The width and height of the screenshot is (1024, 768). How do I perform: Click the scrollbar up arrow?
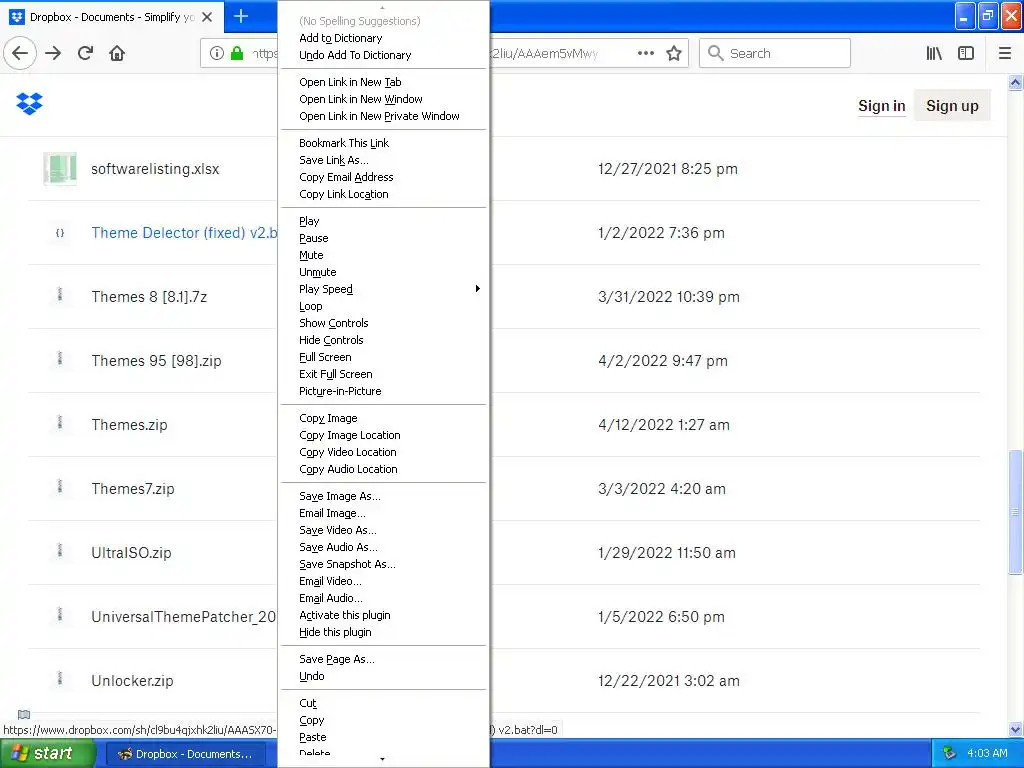1015,83
